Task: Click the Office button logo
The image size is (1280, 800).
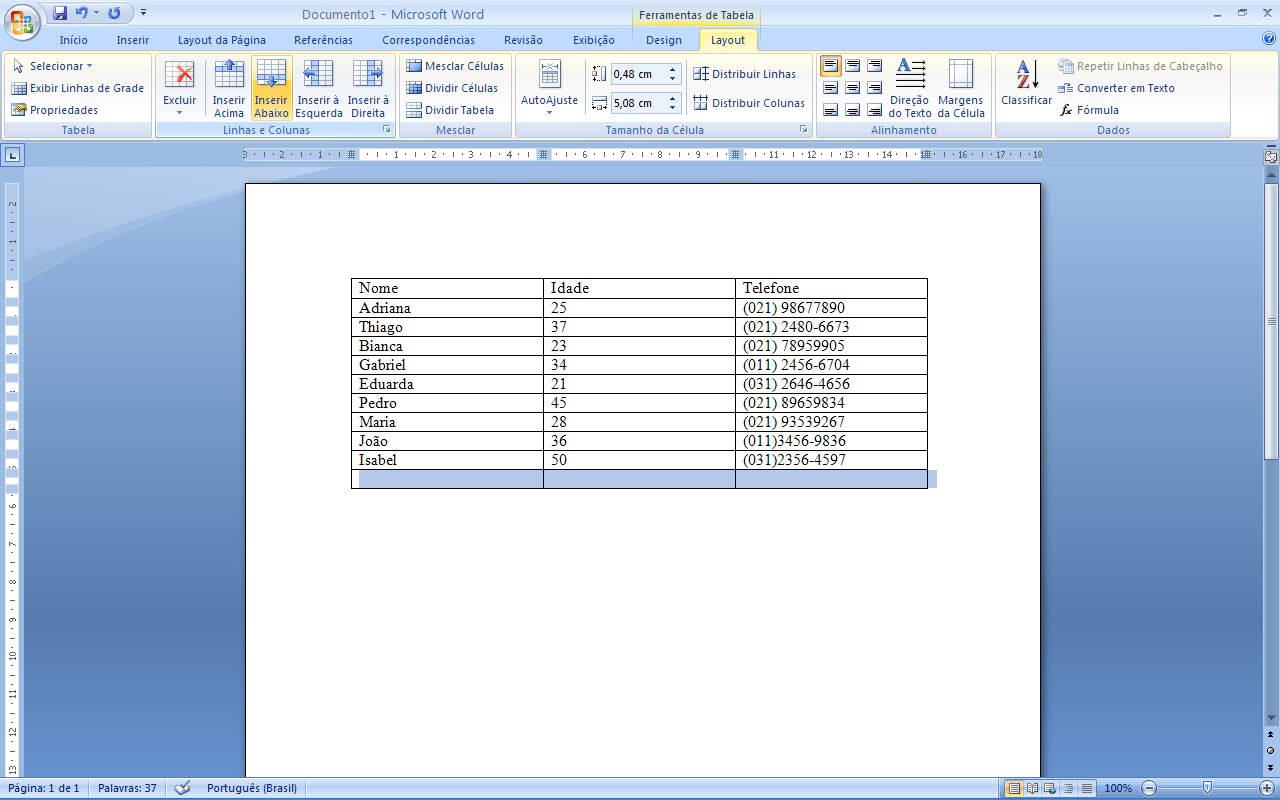Action: [x=21, y=22]
